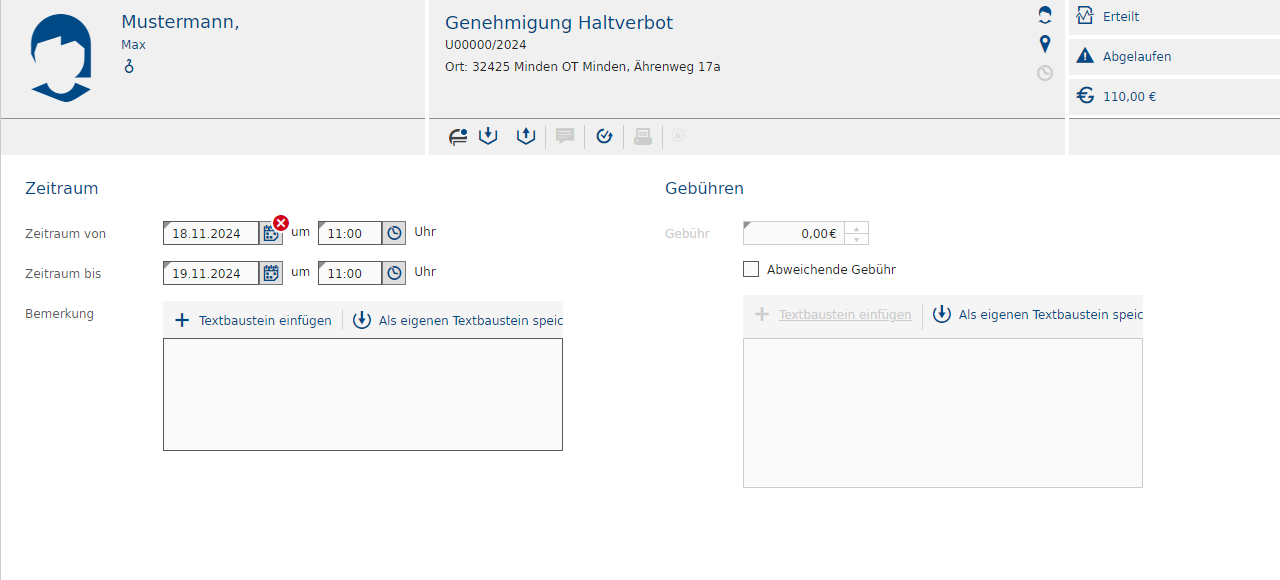Image resolution: width=1280 pixels, height=580 pixels.
Task: Click the upload arrow icon in the toolbar
Action: point(526,136)
